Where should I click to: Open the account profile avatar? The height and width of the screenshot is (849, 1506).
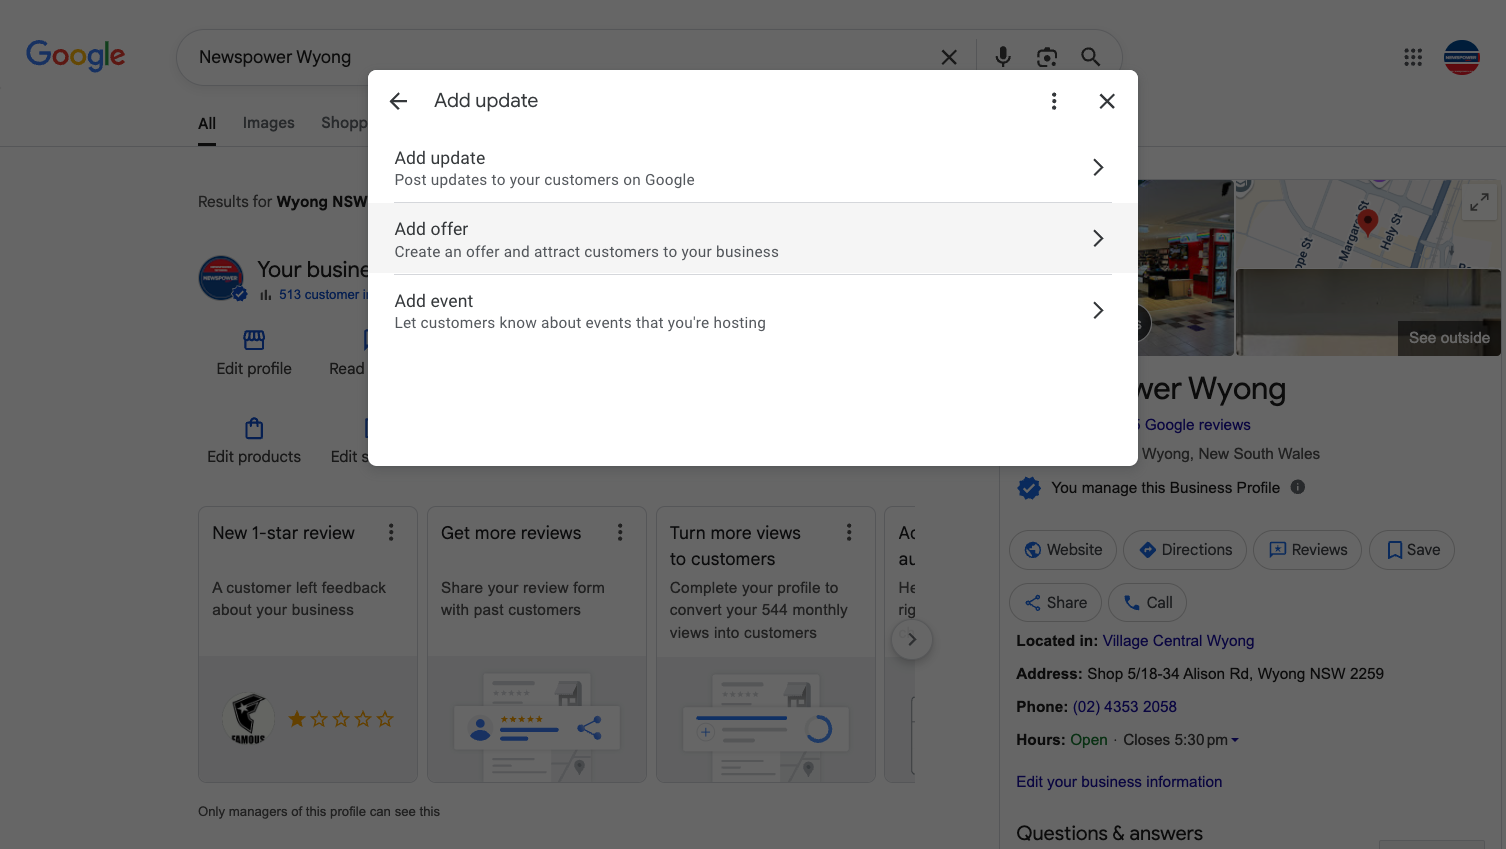1462,57
